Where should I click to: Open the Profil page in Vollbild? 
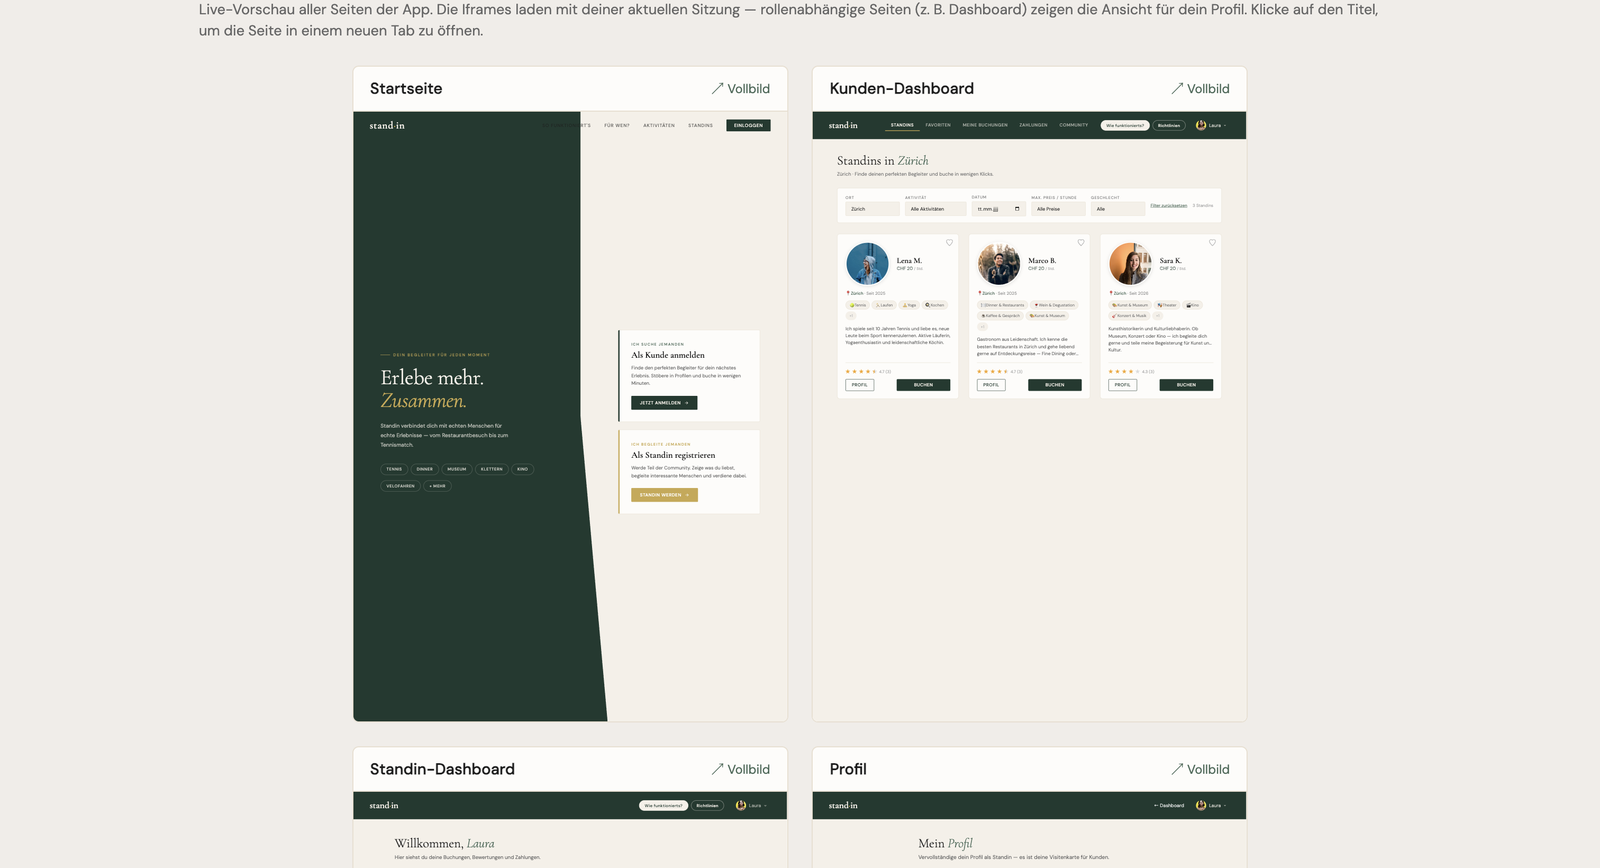pos(1200,769)
